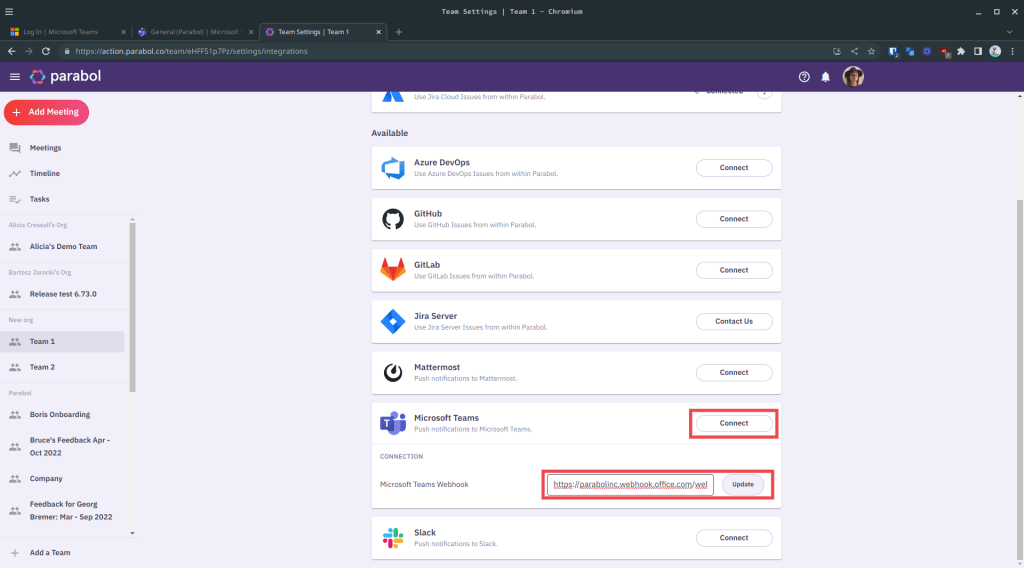
Task: Click Update next to the webhook field
Action: click(743, 484)
